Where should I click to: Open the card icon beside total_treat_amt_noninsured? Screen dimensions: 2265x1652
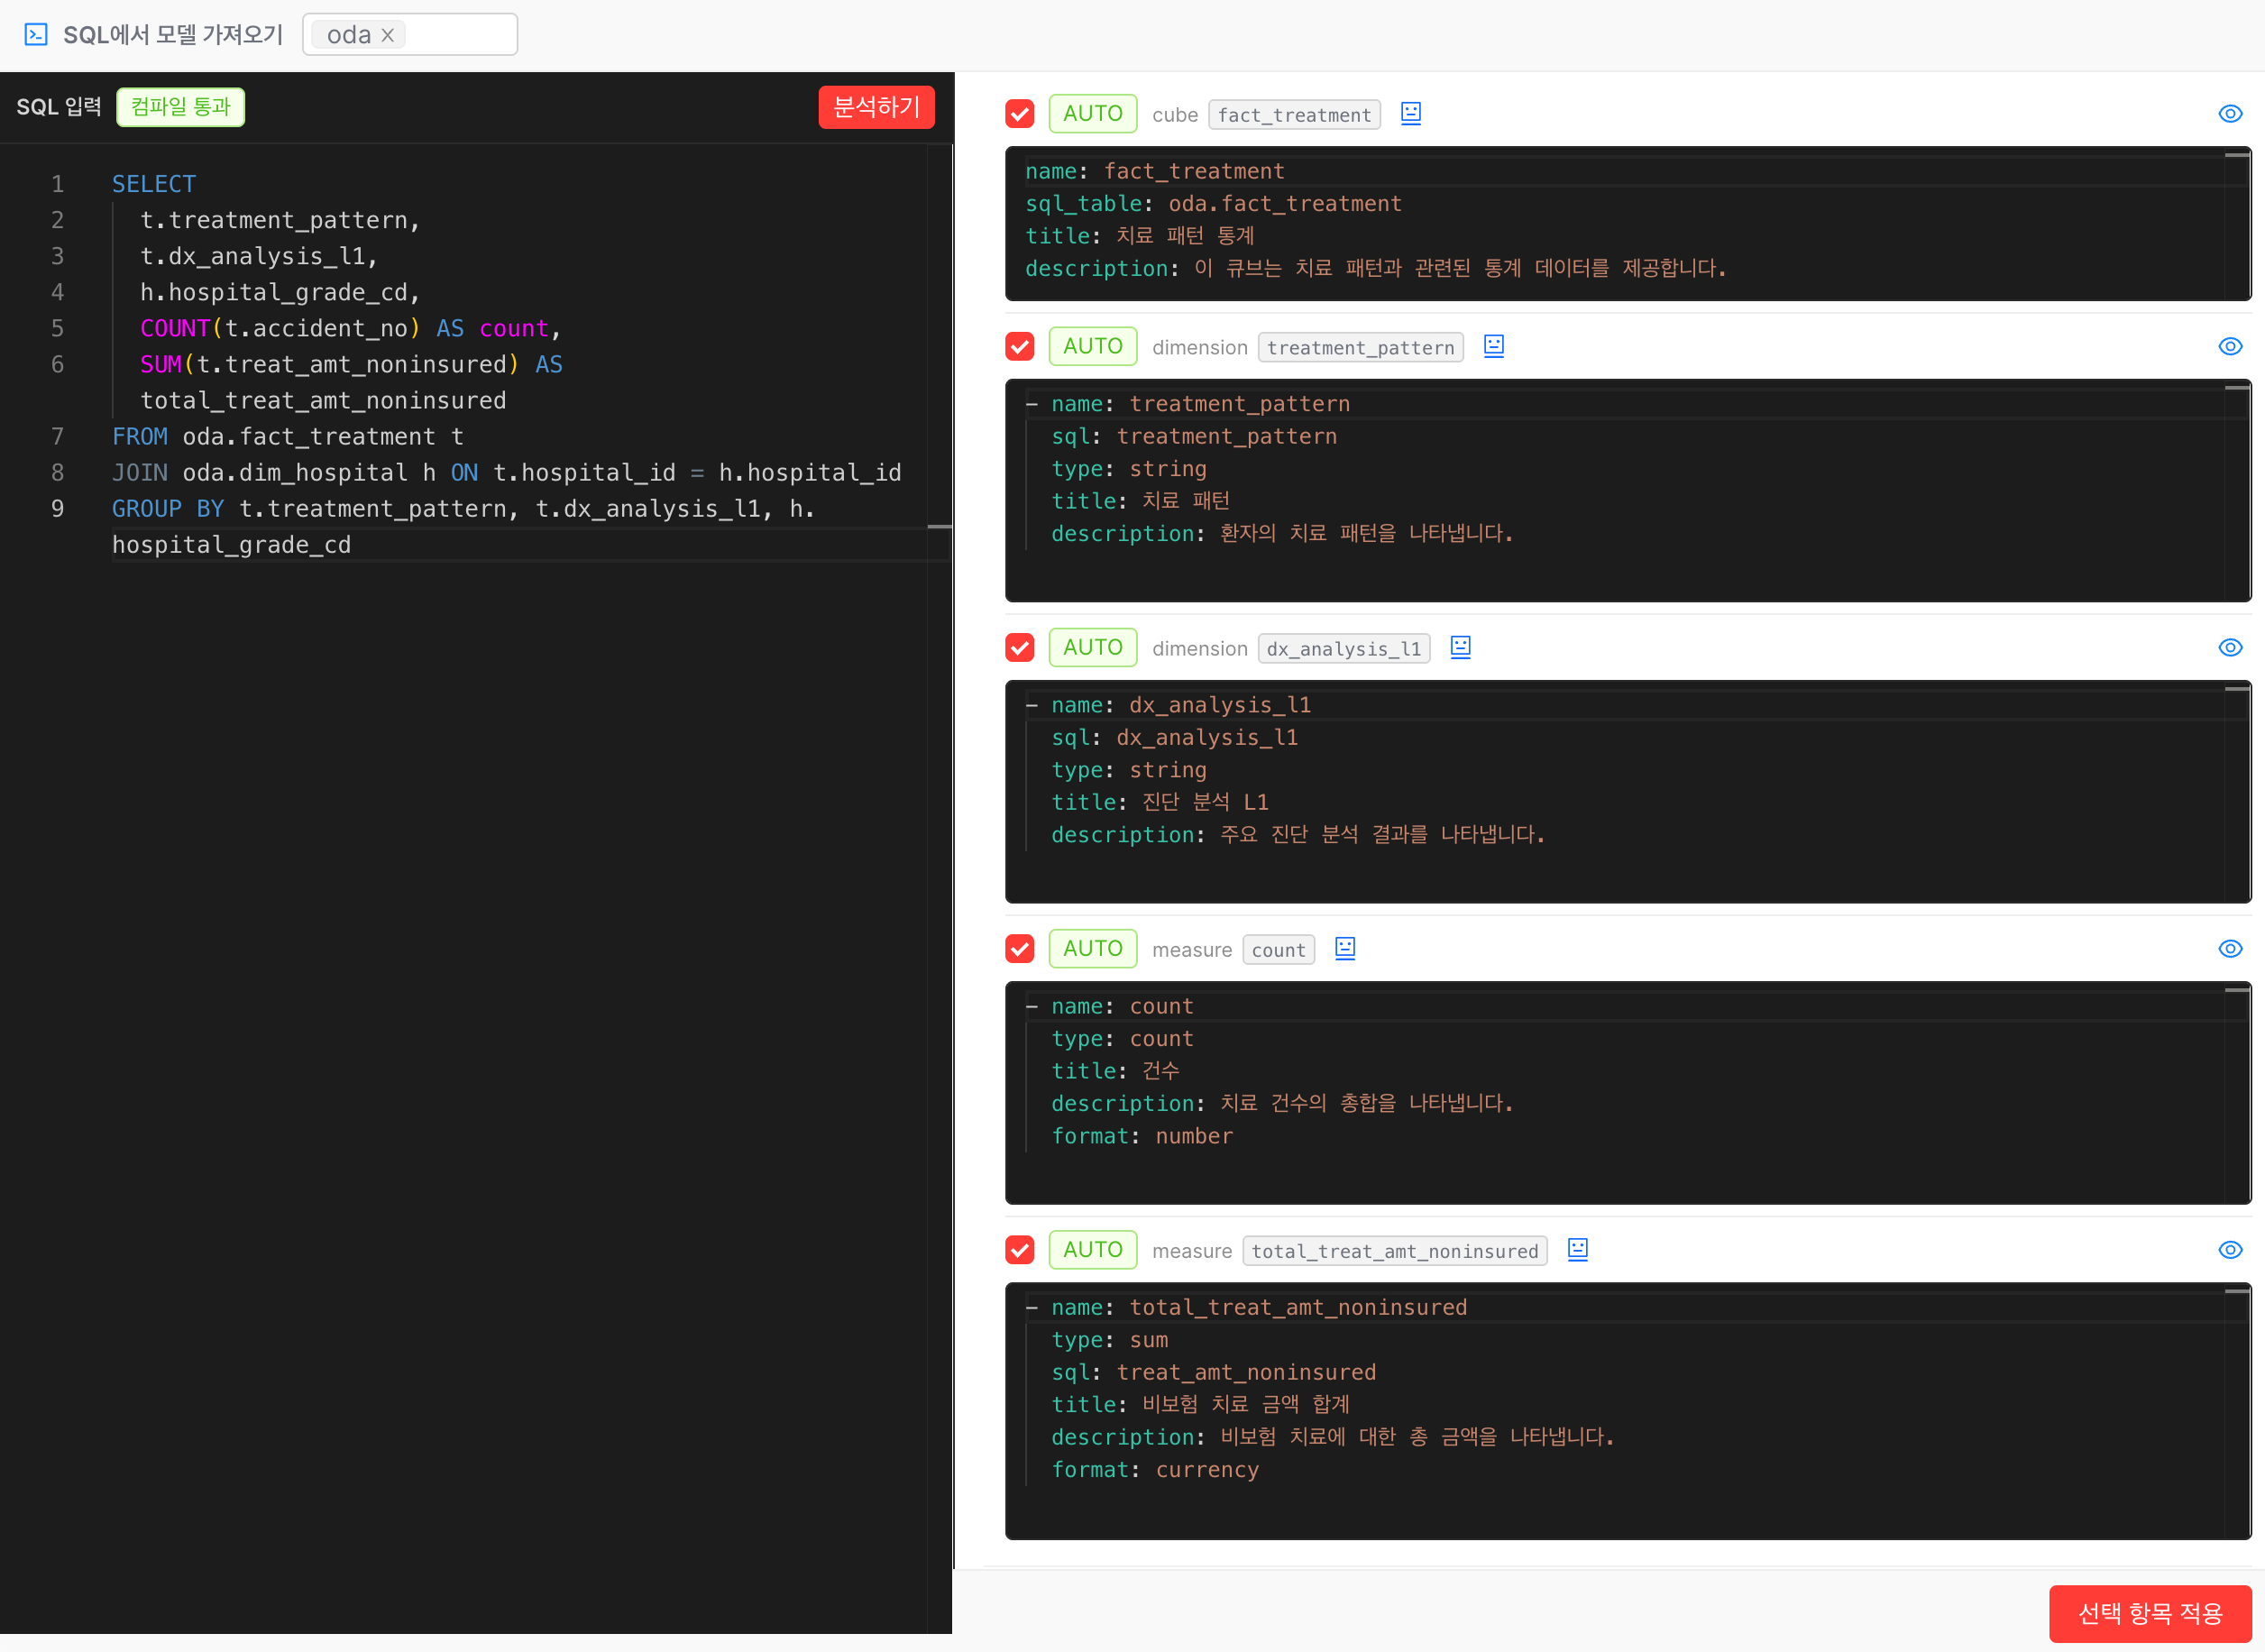pos(1578,1249)
